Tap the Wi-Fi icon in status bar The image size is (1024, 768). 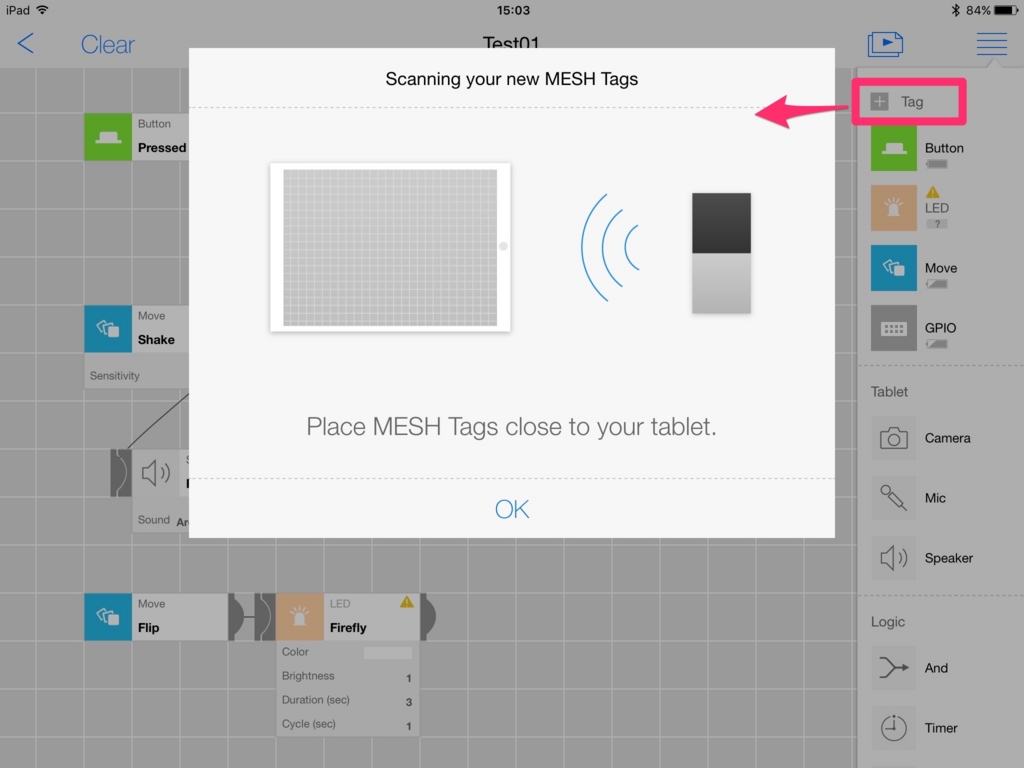[x=43, y=10]
